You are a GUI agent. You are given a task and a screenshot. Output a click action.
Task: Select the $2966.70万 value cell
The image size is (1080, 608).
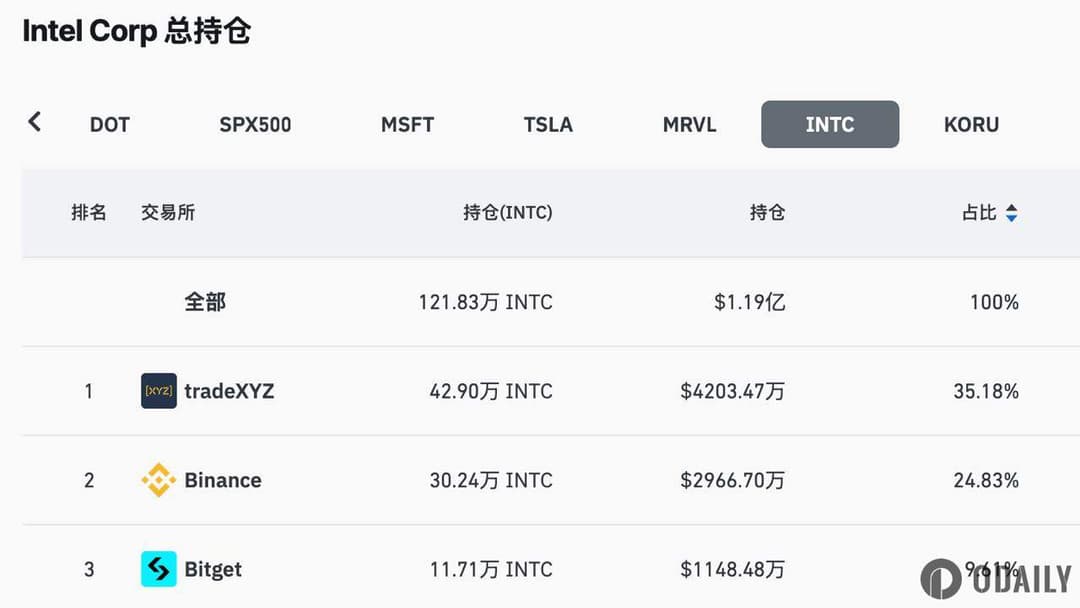(x=732, y=480)
